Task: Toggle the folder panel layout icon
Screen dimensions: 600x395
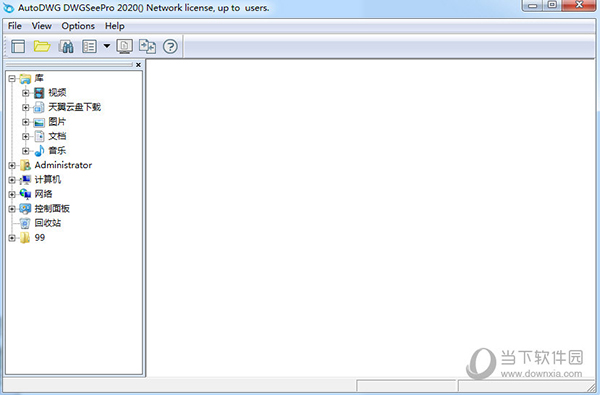Action: pos(18,47)
